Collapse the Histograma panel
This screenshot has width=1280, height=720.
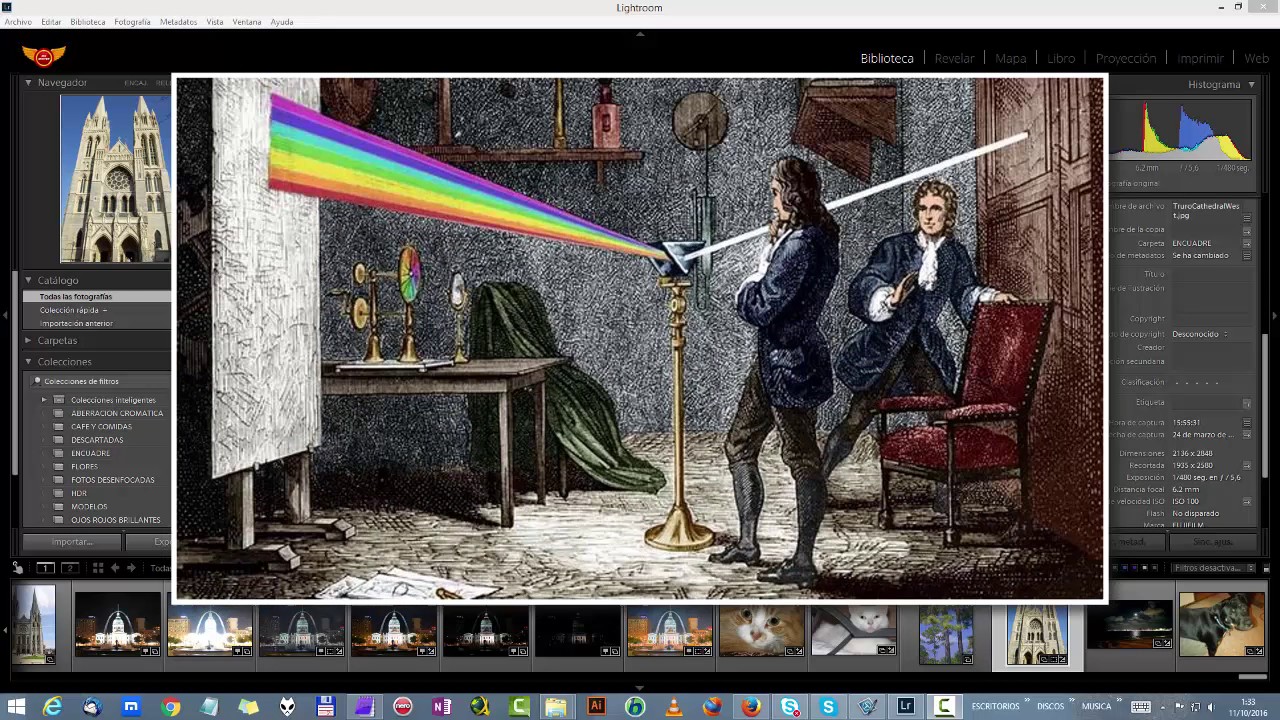pyautogui.click(x=1251, y=85)
